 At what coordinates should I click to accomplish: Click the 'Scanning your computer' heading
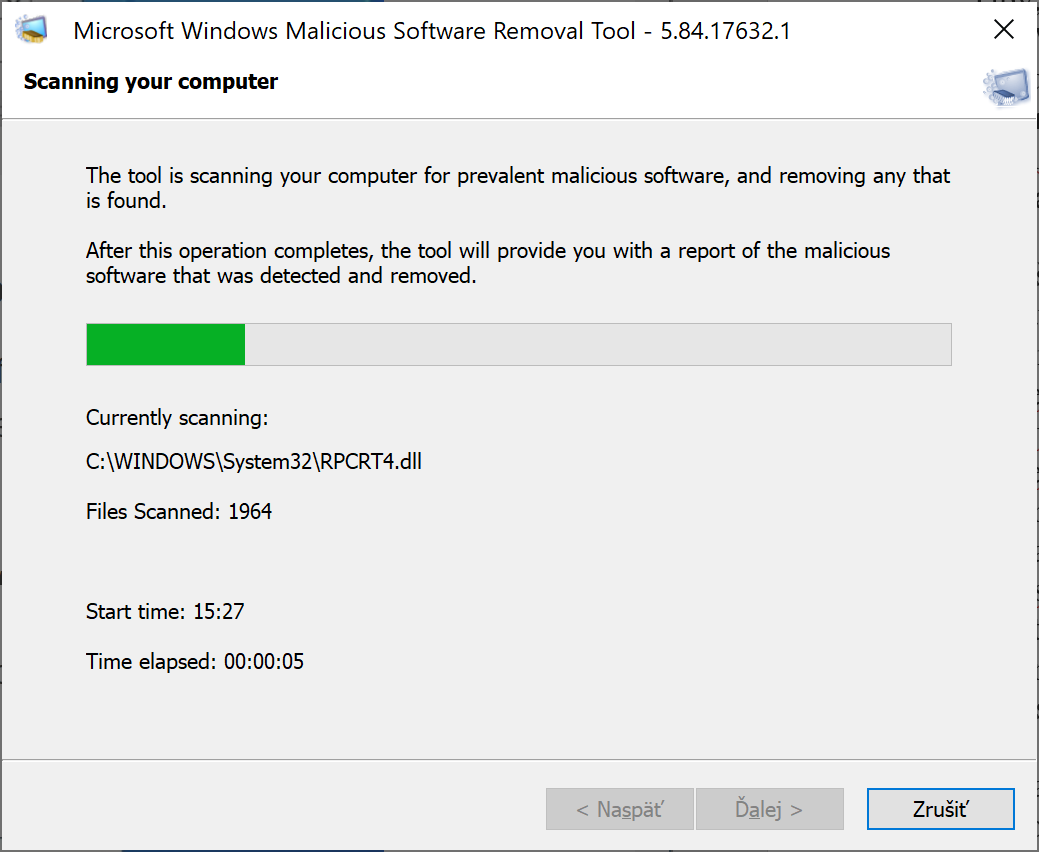151,81
